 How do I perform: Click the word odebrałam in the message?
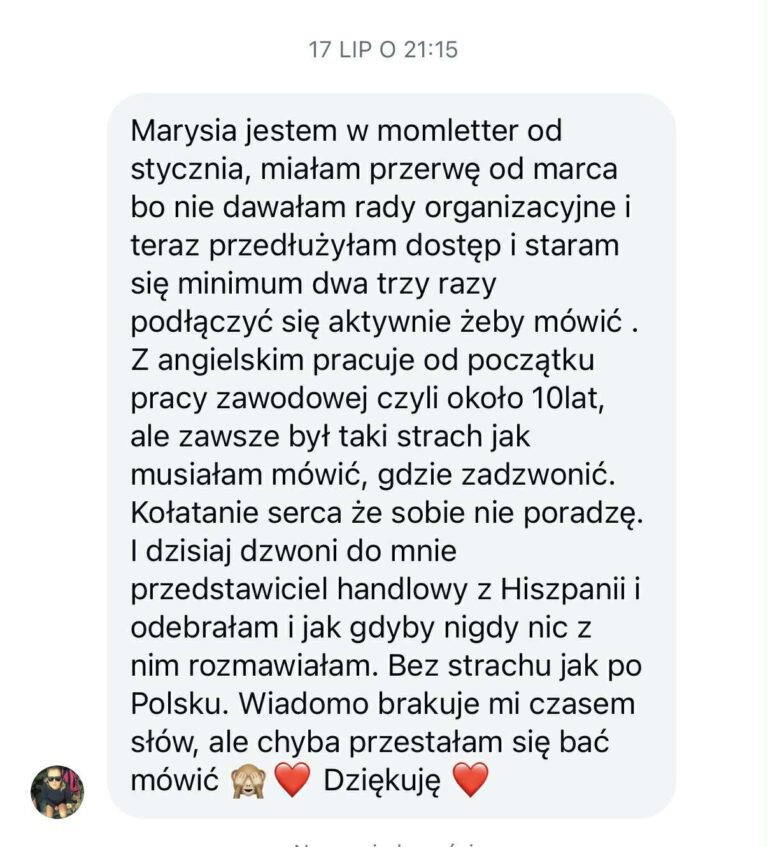[205, 628]
